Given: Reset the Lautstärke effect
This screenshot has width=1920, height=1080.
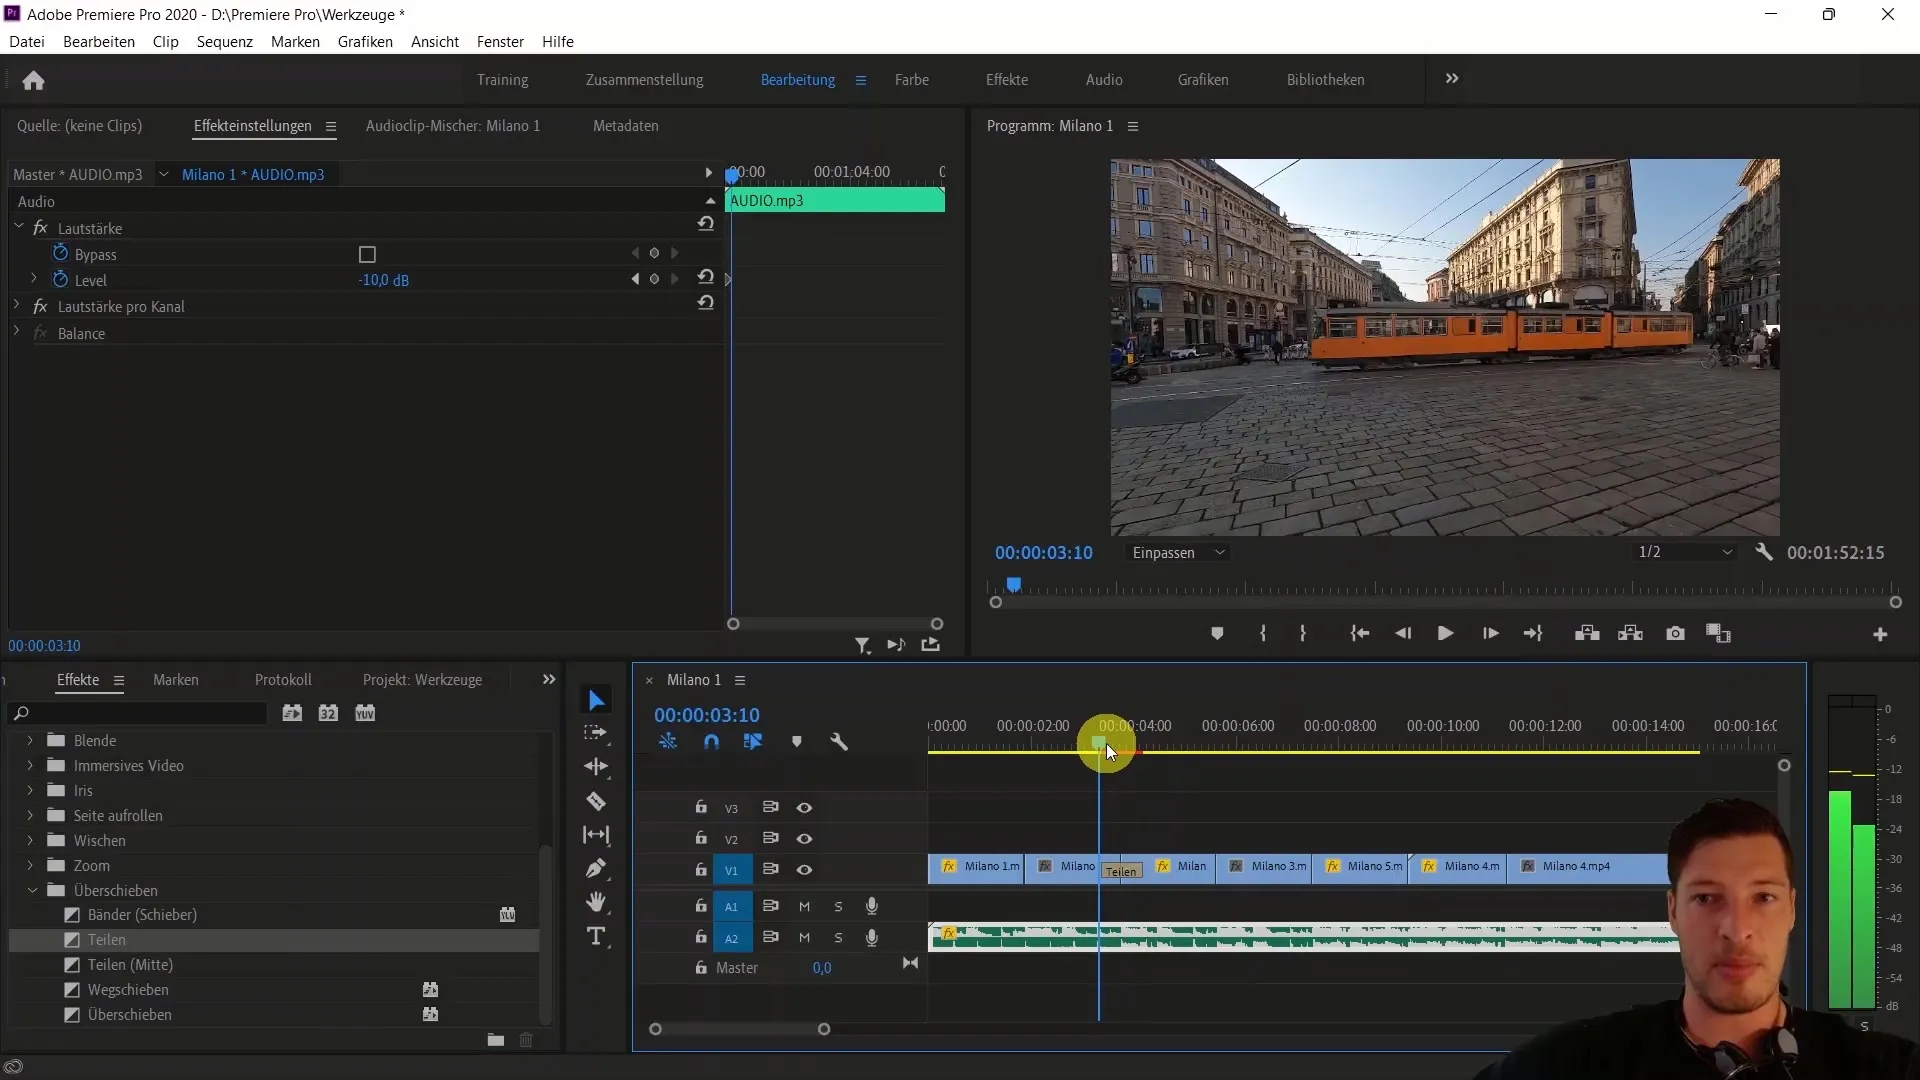Looking at the screenshot, I should (x=706, y=224).
